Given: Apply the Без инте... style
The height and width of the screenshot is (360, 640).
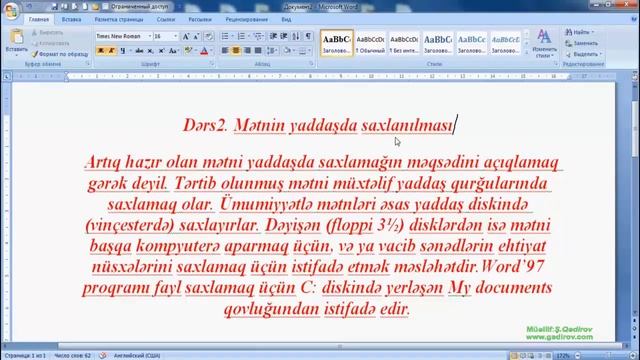Looking at the screenshot, I should coord(404,43).
